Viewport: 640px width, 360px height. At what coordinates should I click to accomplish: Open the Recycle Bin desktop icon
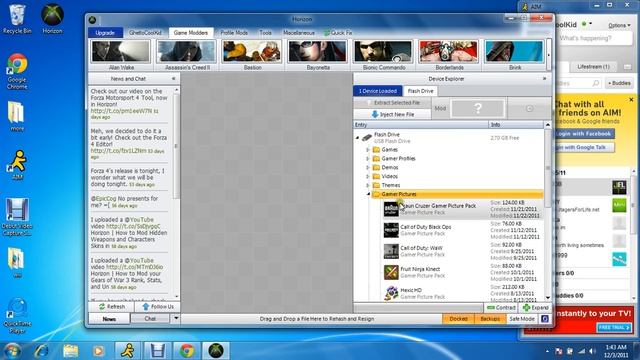16,19
